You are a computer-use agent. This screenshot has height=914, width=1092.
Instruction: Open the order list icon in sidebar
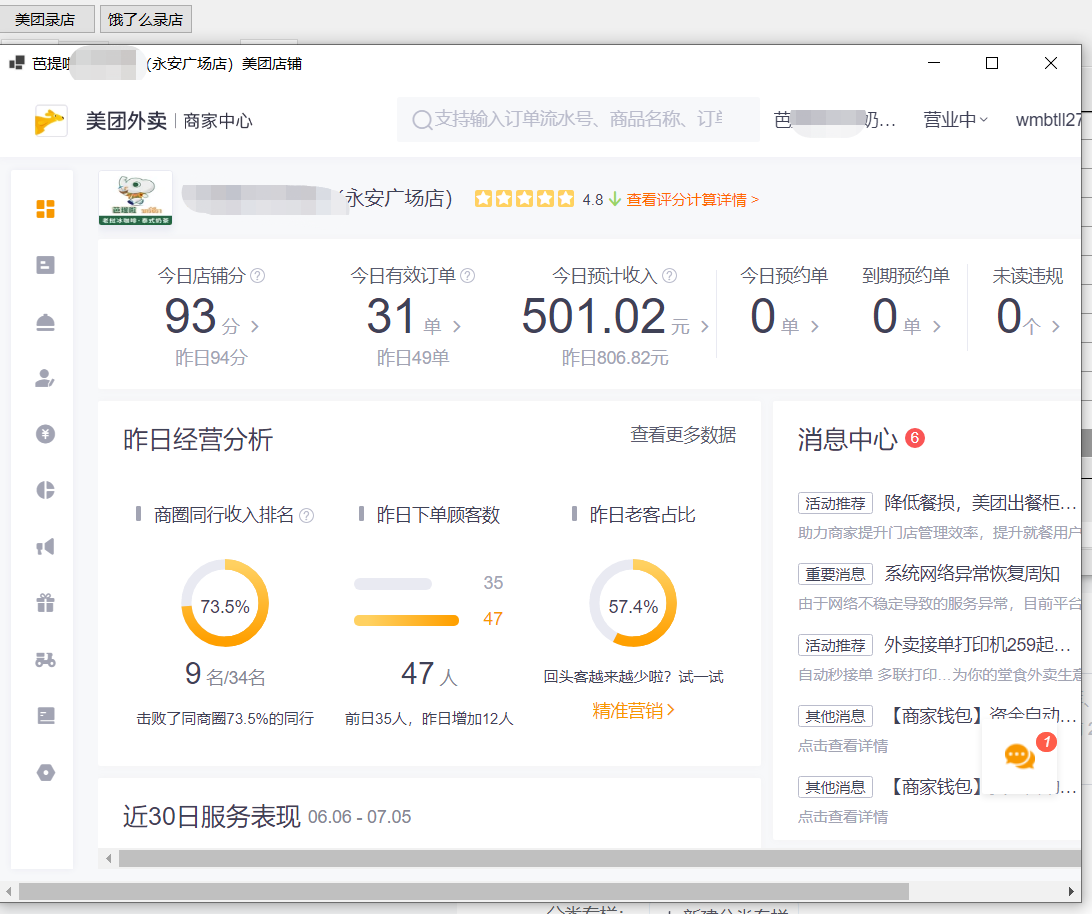tap(45, 265)
